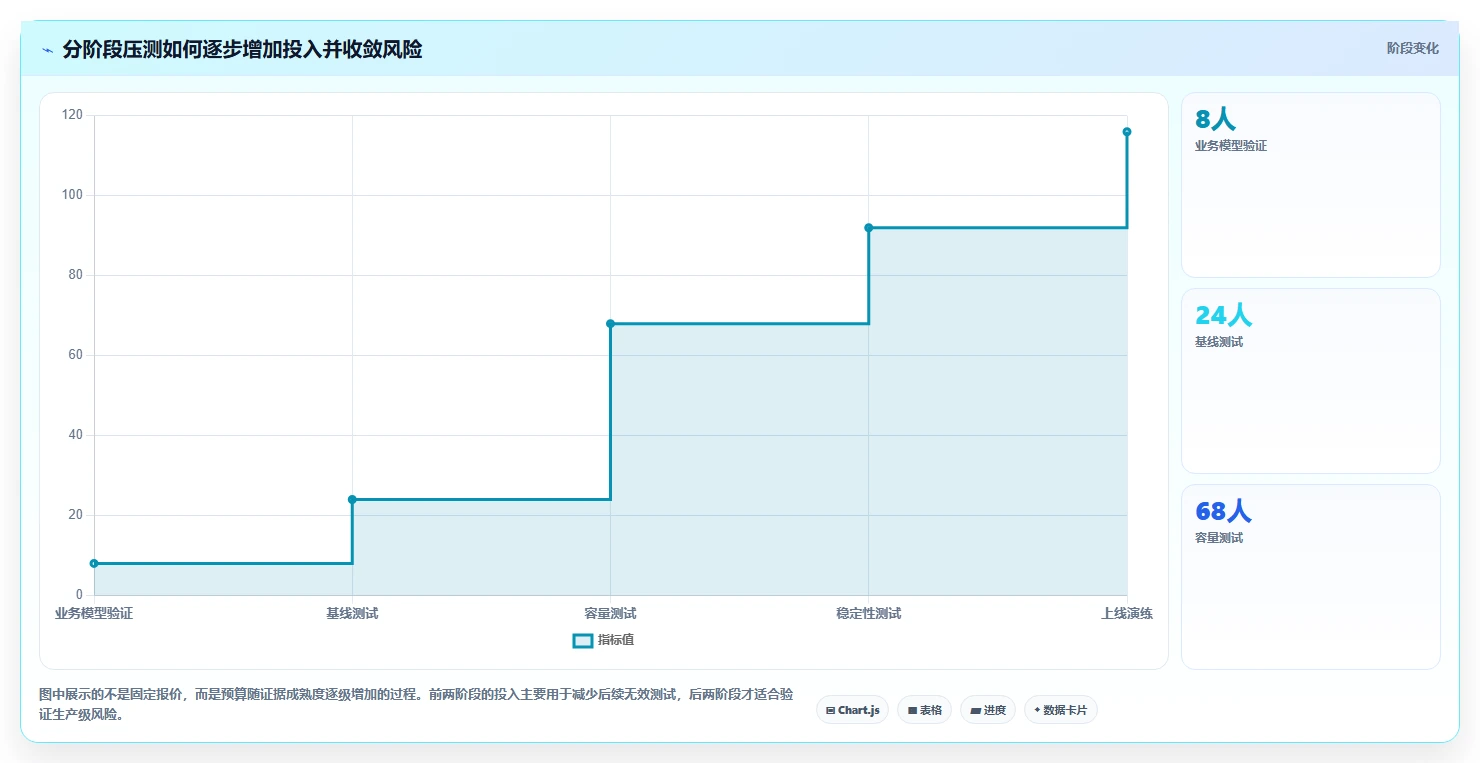
Task: Select the 数据卡片 tag chip
Action: (x=1060, y=710)
